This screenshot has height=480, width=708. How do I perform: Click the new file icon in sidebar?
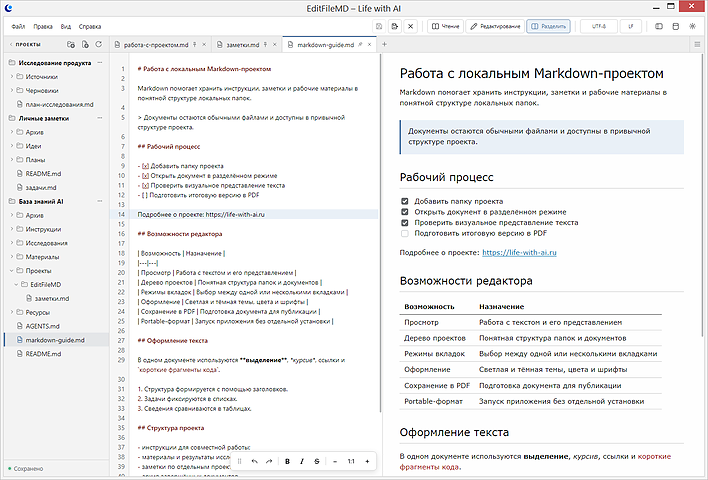85,44
